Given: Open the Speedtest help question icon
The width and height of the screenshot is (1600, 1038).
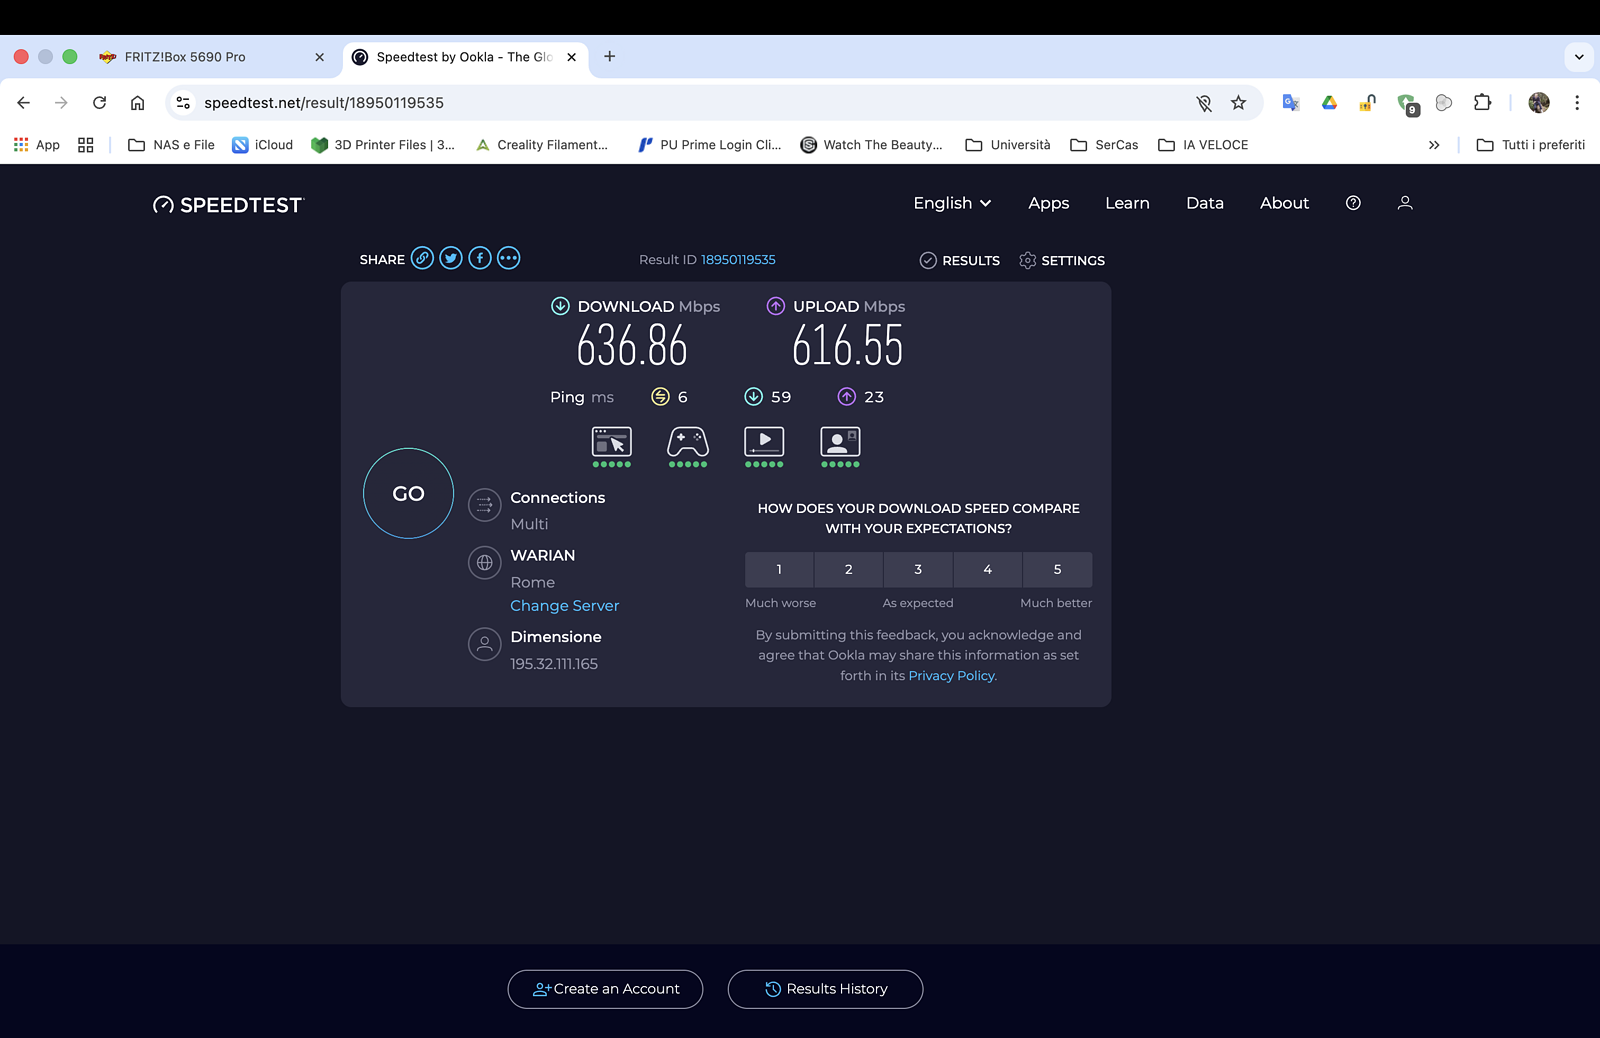Looking at the screenshot, I should point(1353,203).
